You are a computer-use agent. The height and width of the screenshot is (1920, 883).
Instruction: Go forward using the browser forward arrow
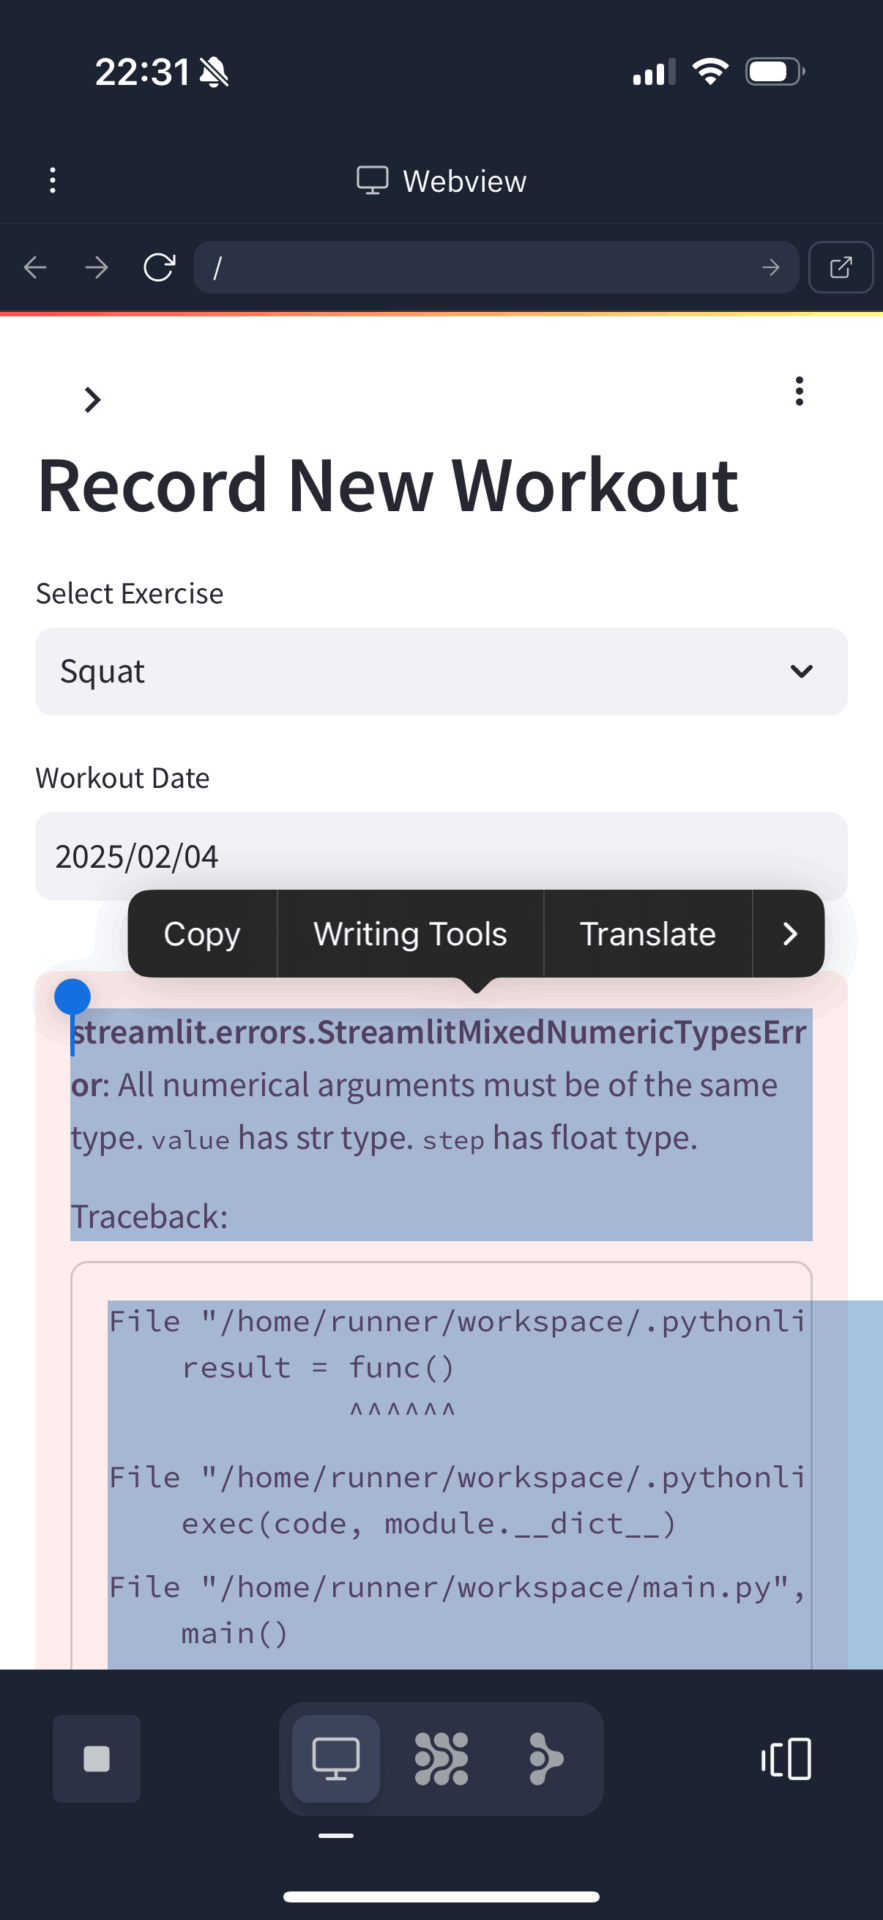pyautogui.click(x=97, y=267)
